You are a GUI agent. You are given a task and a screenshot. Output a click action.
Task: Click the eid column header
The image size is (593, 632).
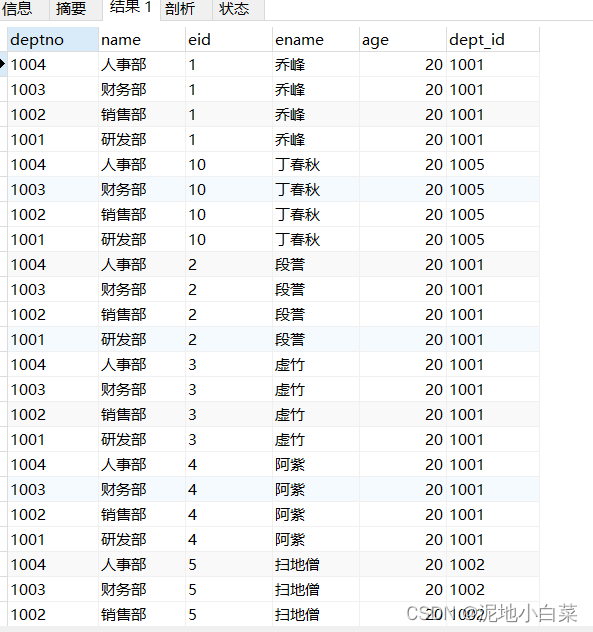(229, 40)
